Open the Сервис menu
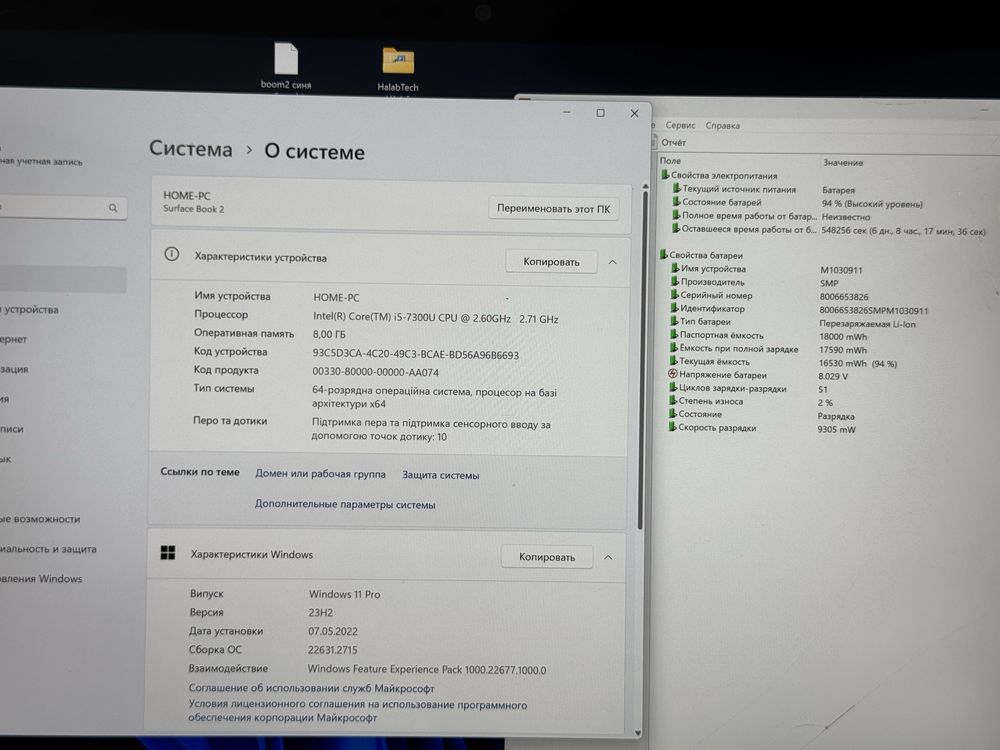Viewport: 1000px width, 750px height. tap(680, 125)
